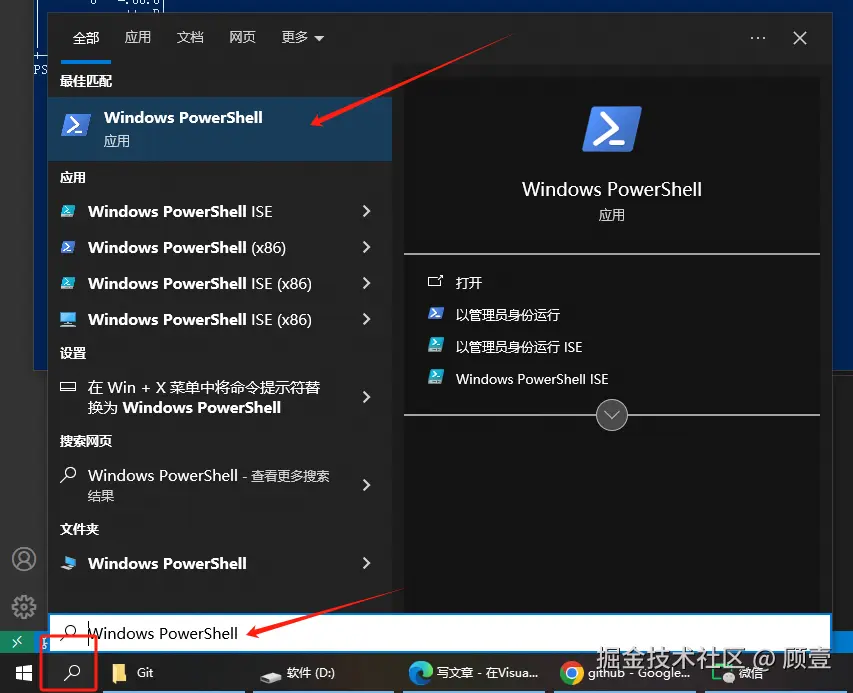Expand more actions with circular chevron

[x=611, y=415]
